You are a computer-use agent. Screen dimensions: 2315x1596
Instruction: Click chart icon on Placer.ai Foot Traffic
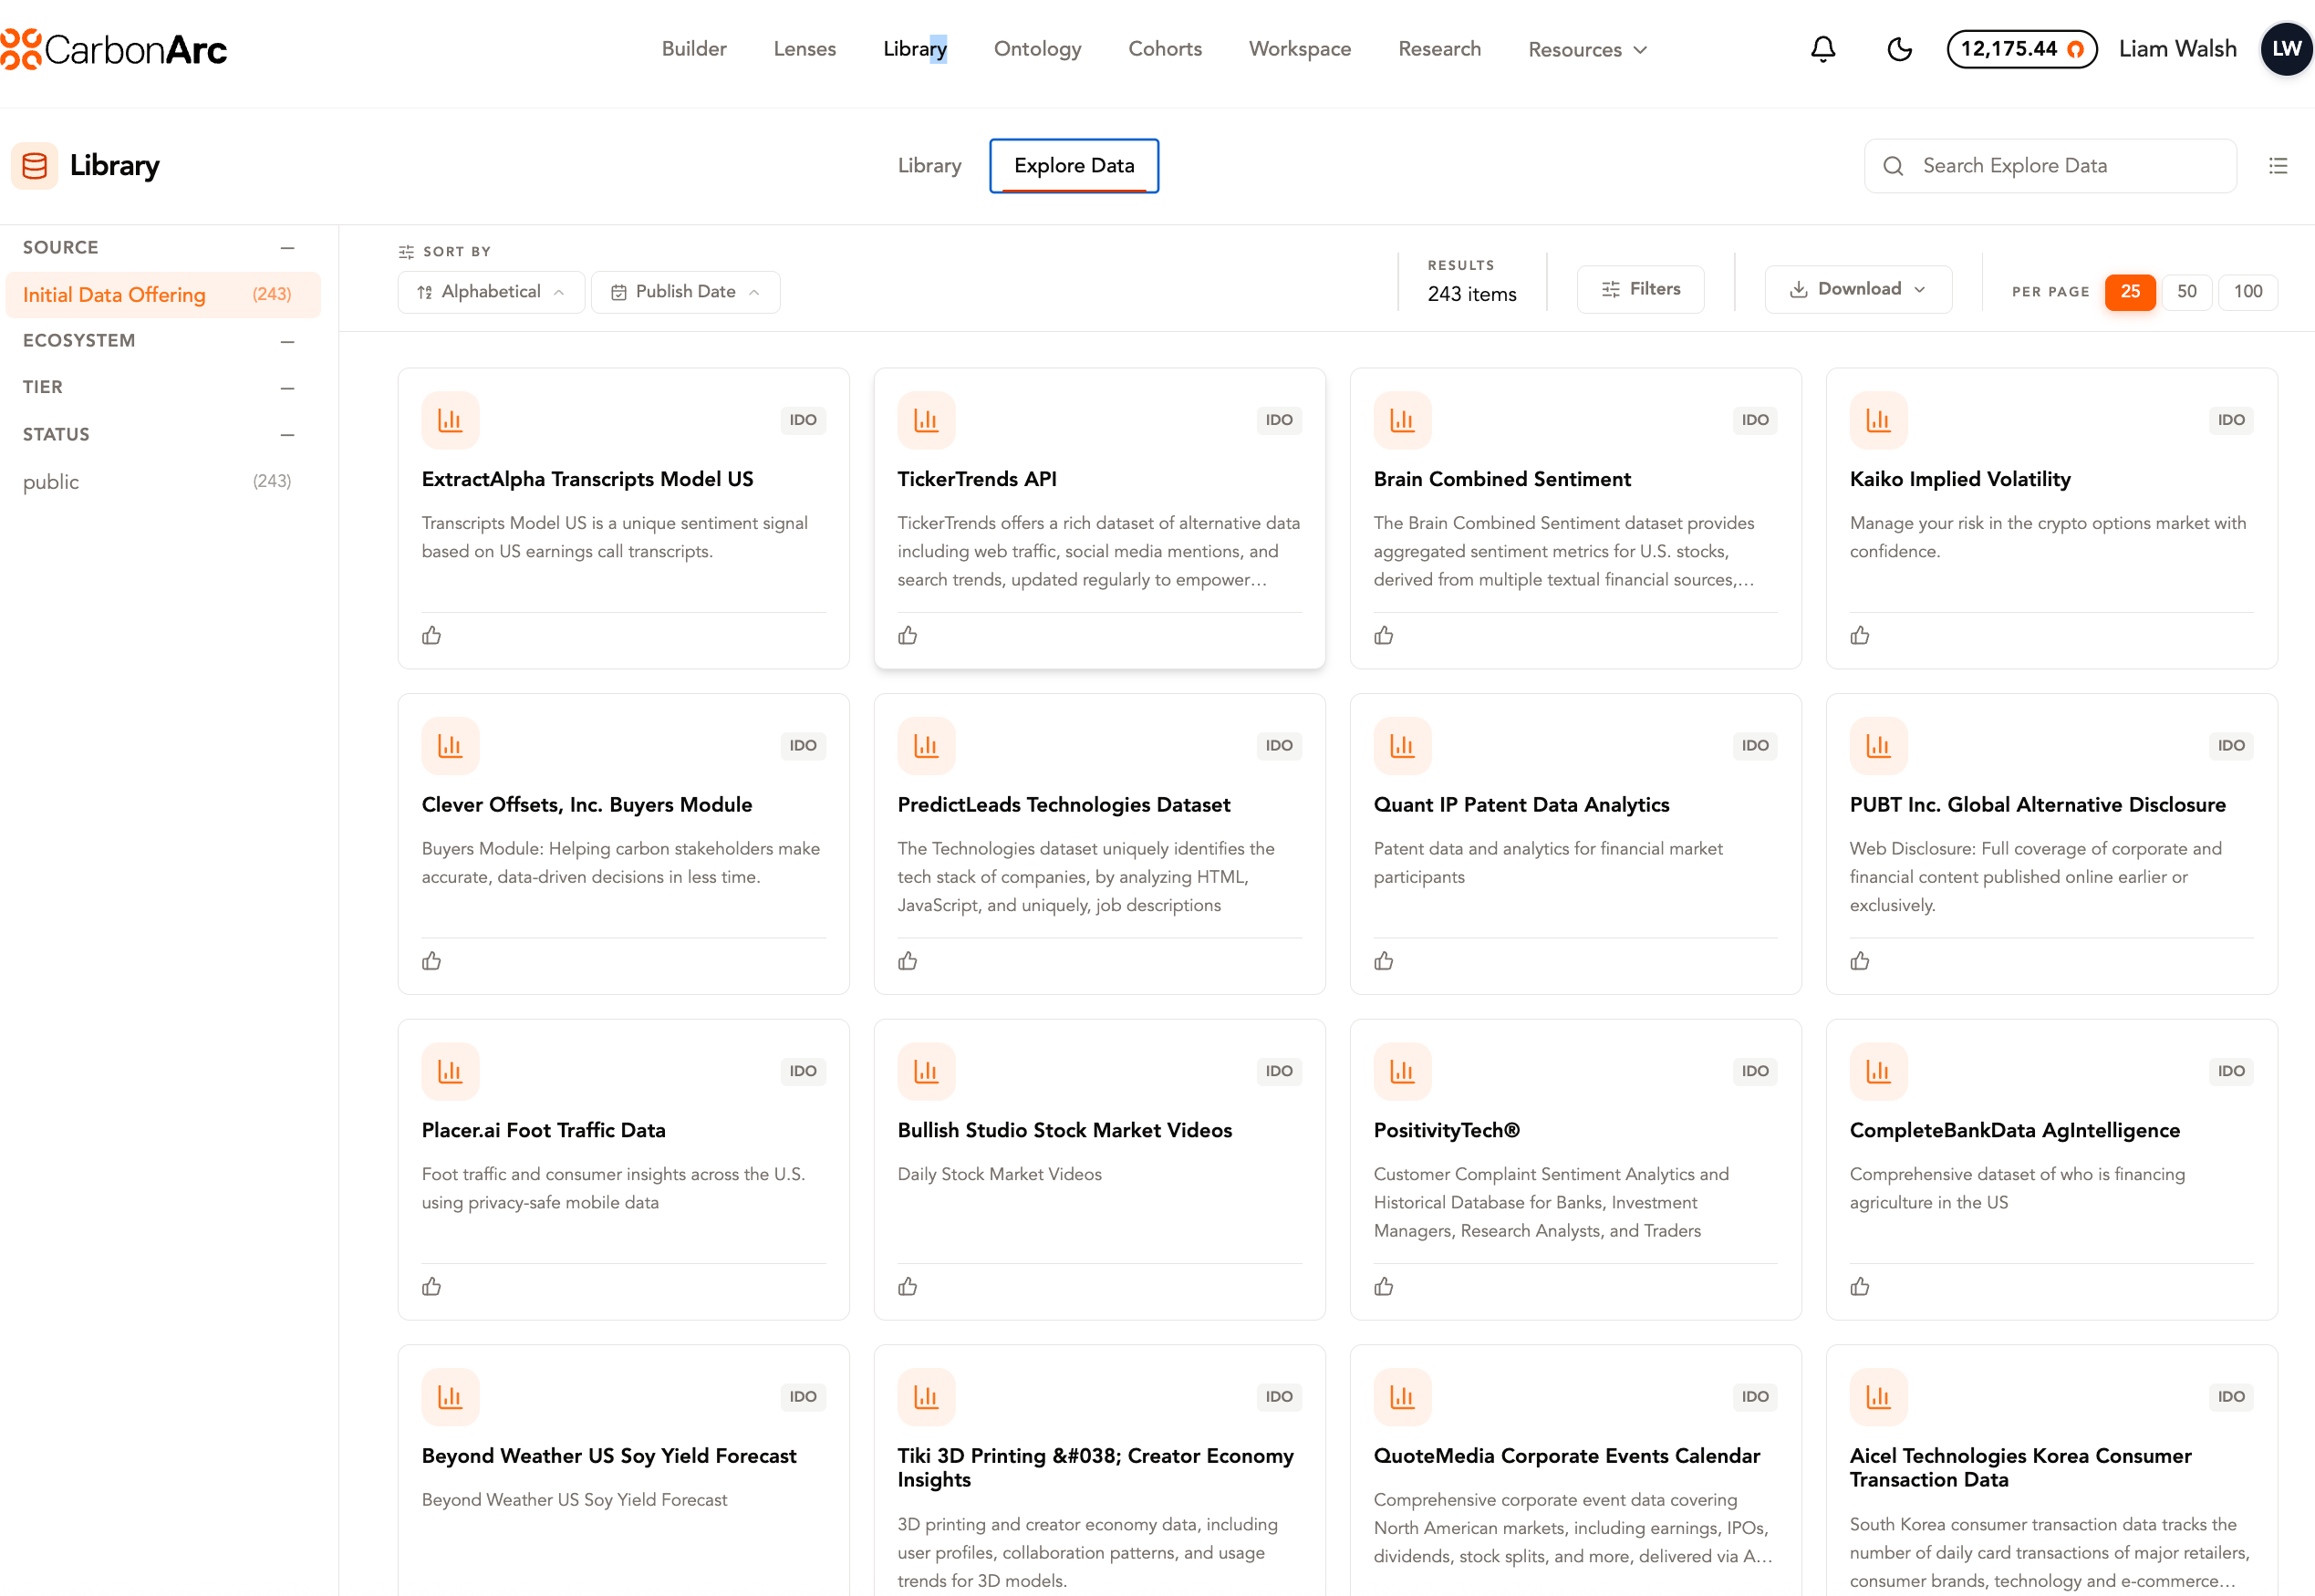coord(450,1071)
